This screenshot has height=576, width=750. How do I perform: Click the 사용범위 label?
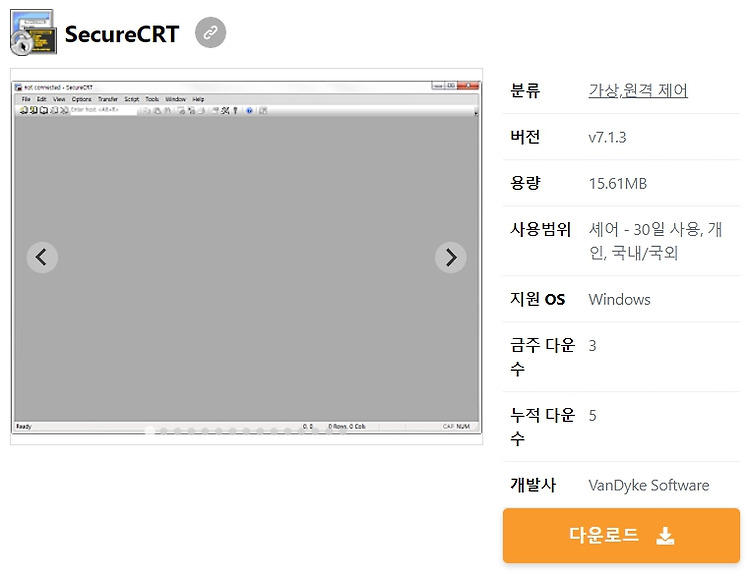coord(540,229)
